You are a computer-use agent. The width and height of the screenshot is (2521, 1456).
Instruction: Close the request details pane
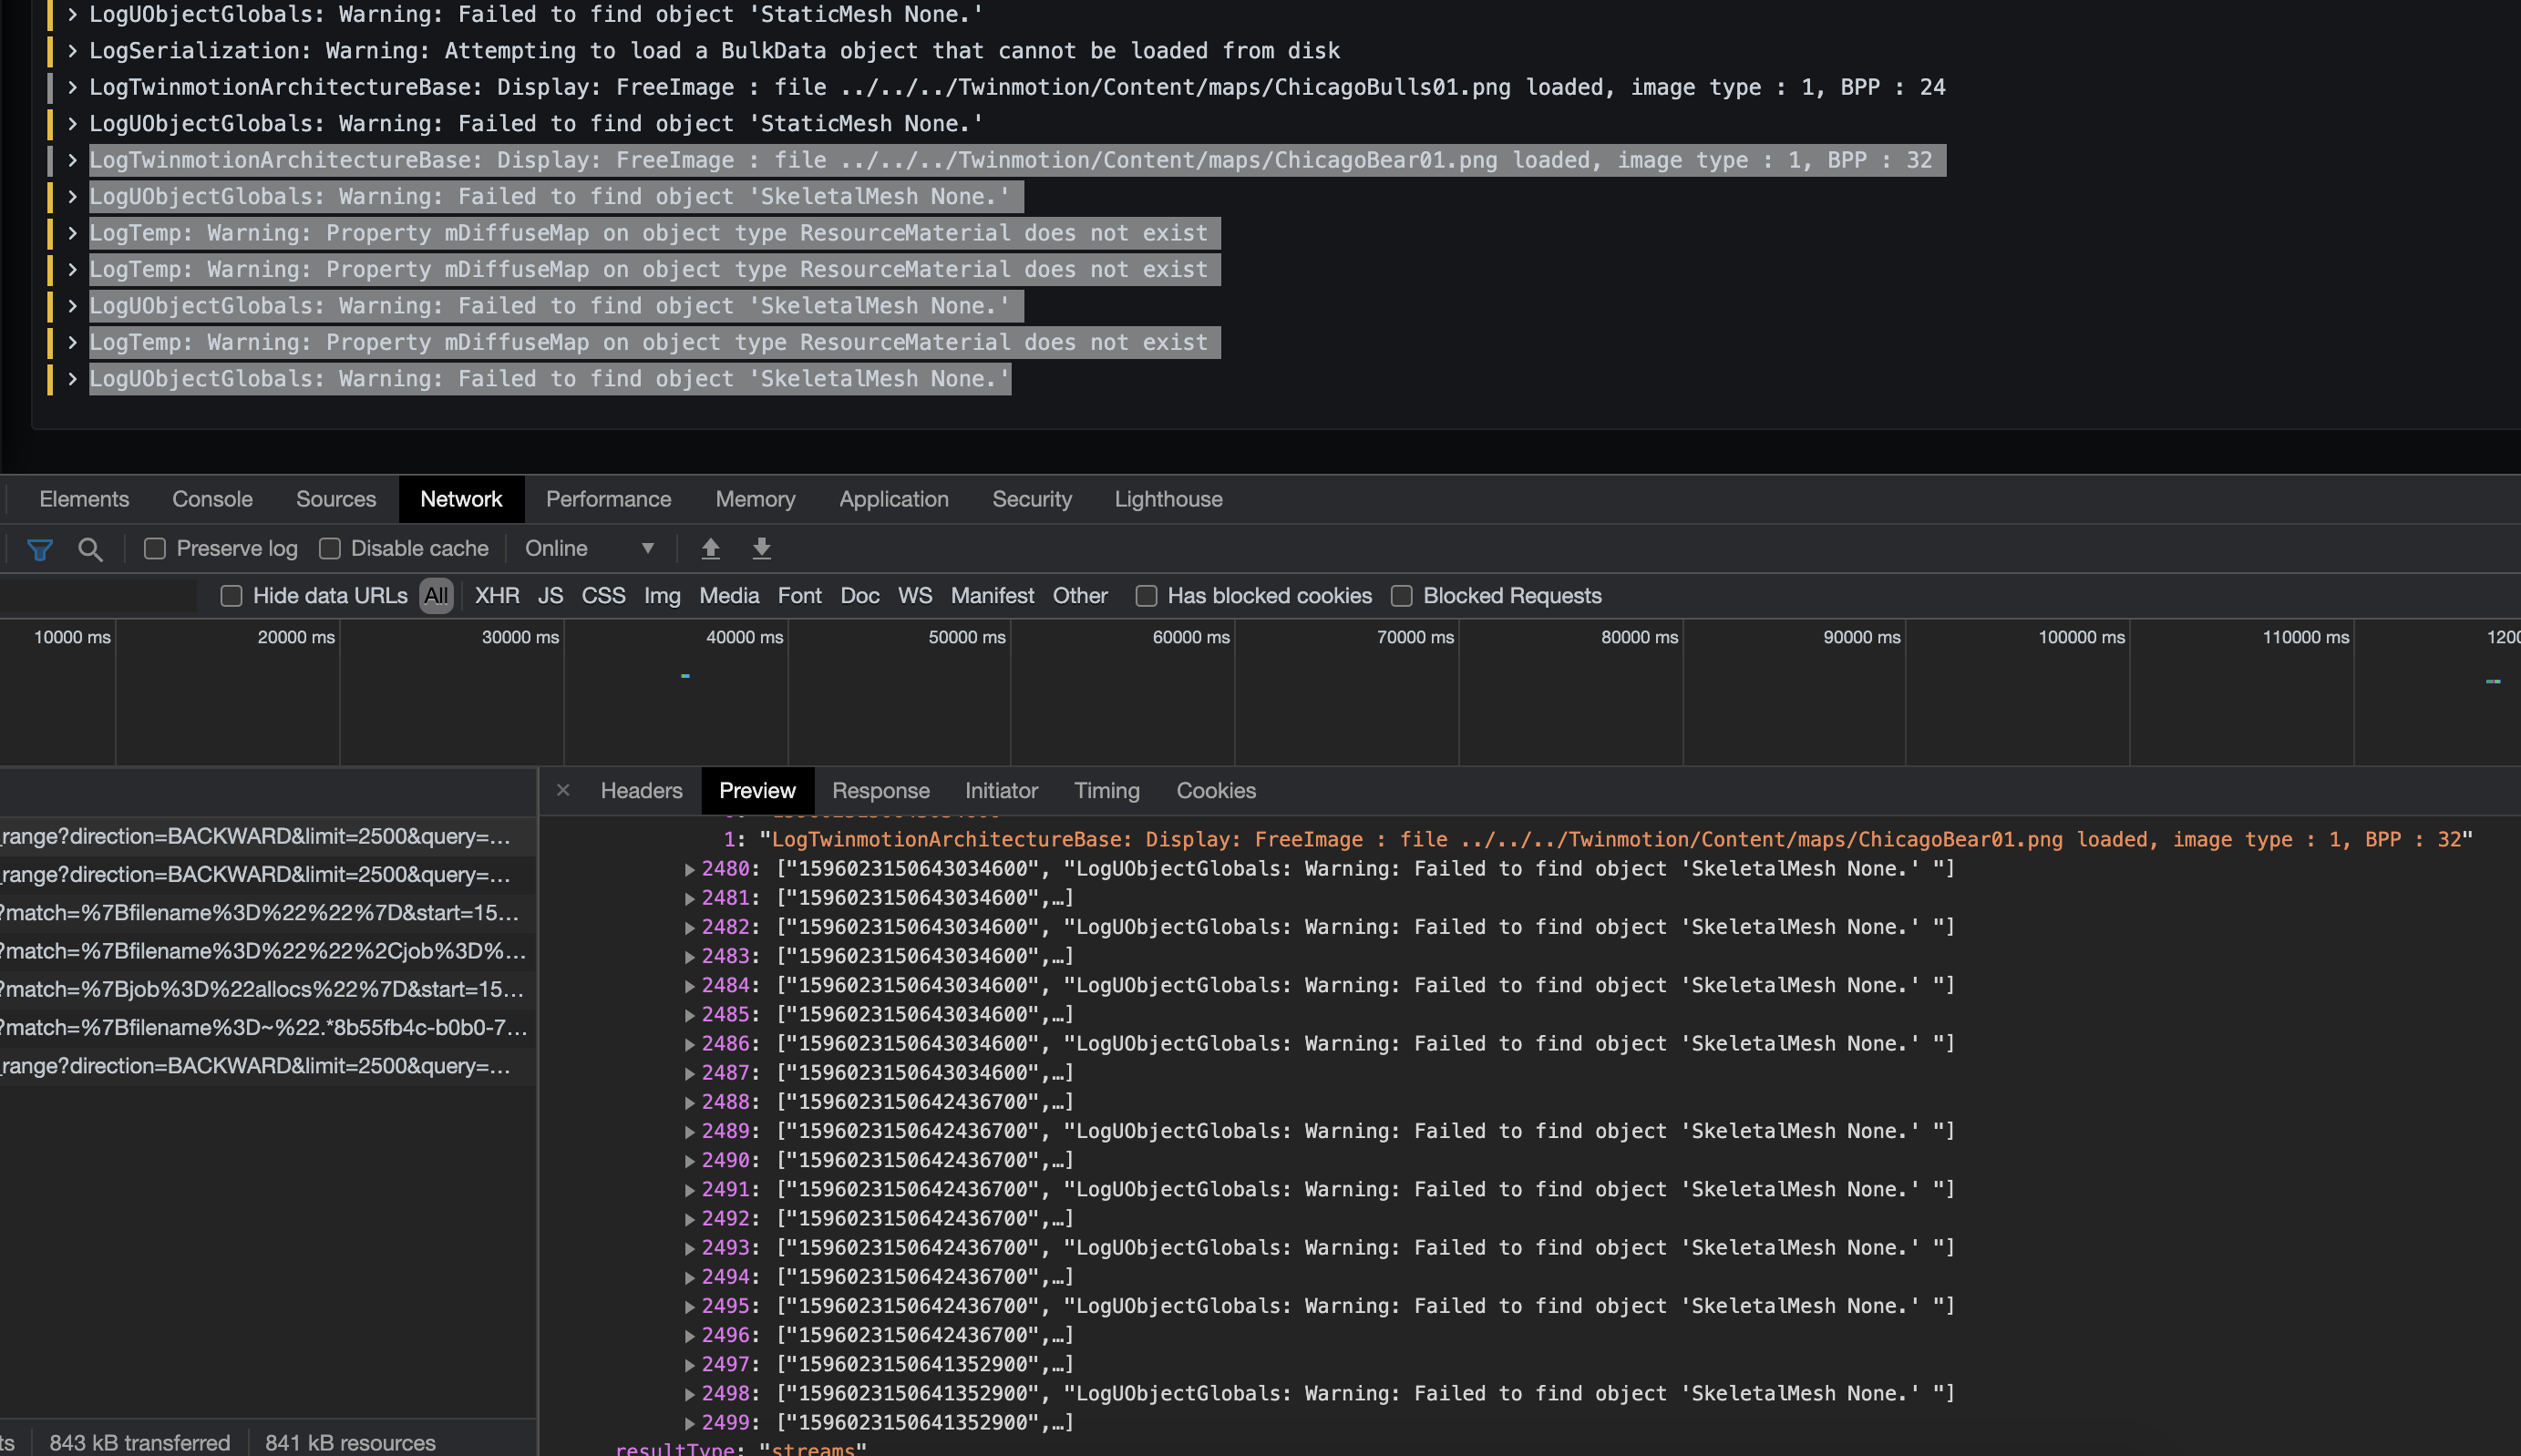(562, 790)
